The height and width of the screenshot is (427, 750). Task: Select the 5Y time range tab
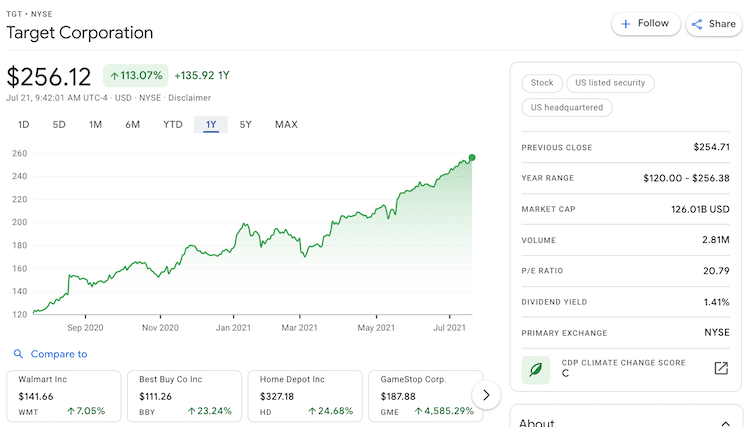[245, 125]
